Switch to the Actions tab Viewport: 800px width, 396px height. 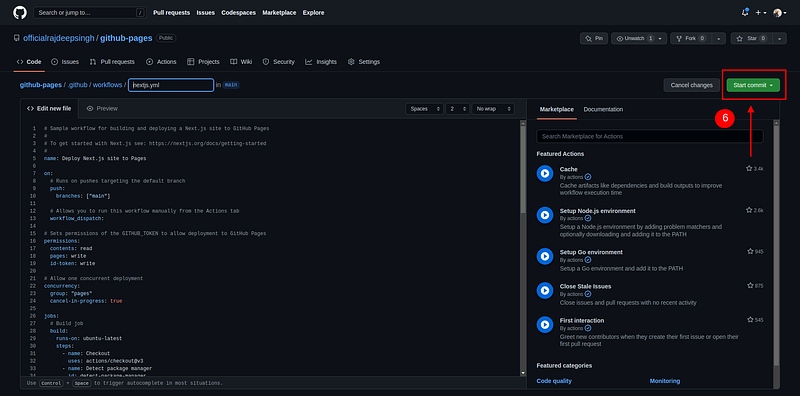(161, 62)
